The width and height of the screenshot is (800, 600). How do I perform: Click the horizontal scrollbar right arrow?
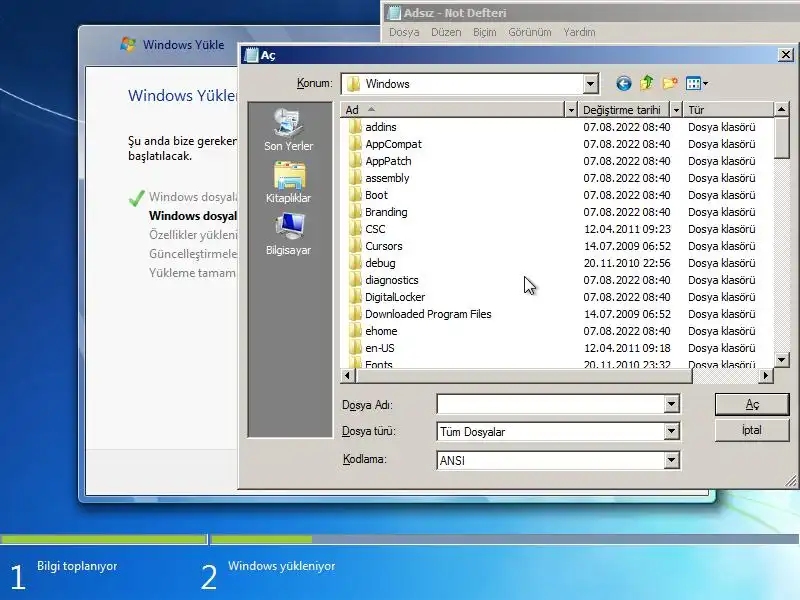point(765,376)
